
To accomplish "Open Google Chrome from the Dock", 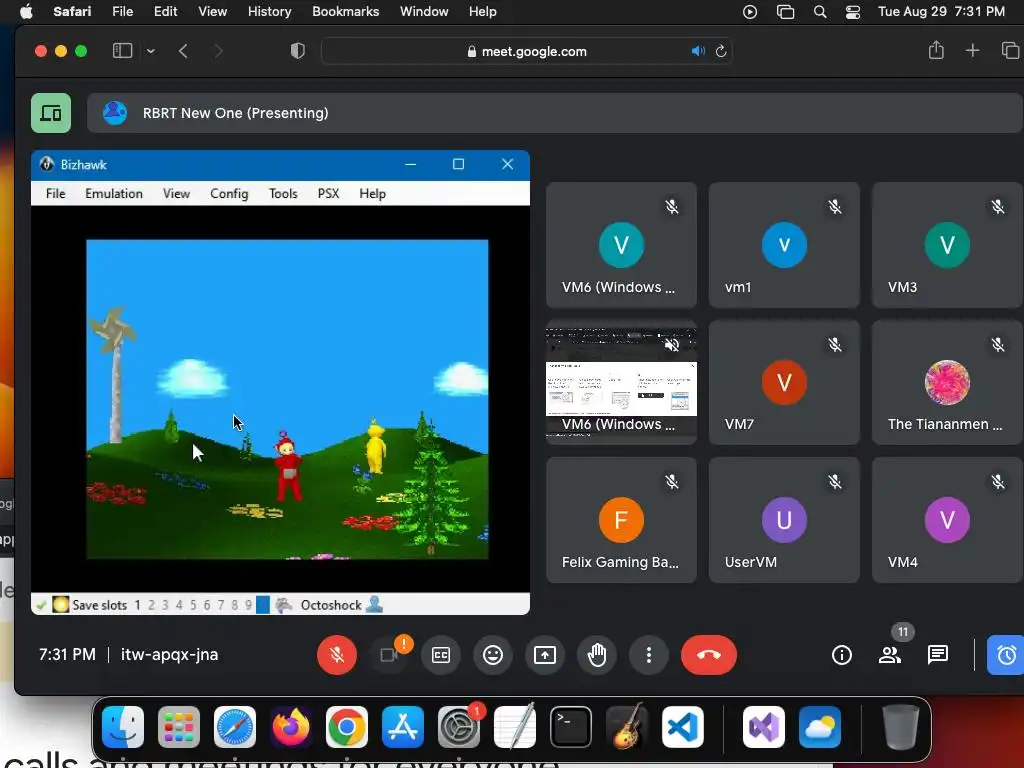I will (x=347, y=727).
